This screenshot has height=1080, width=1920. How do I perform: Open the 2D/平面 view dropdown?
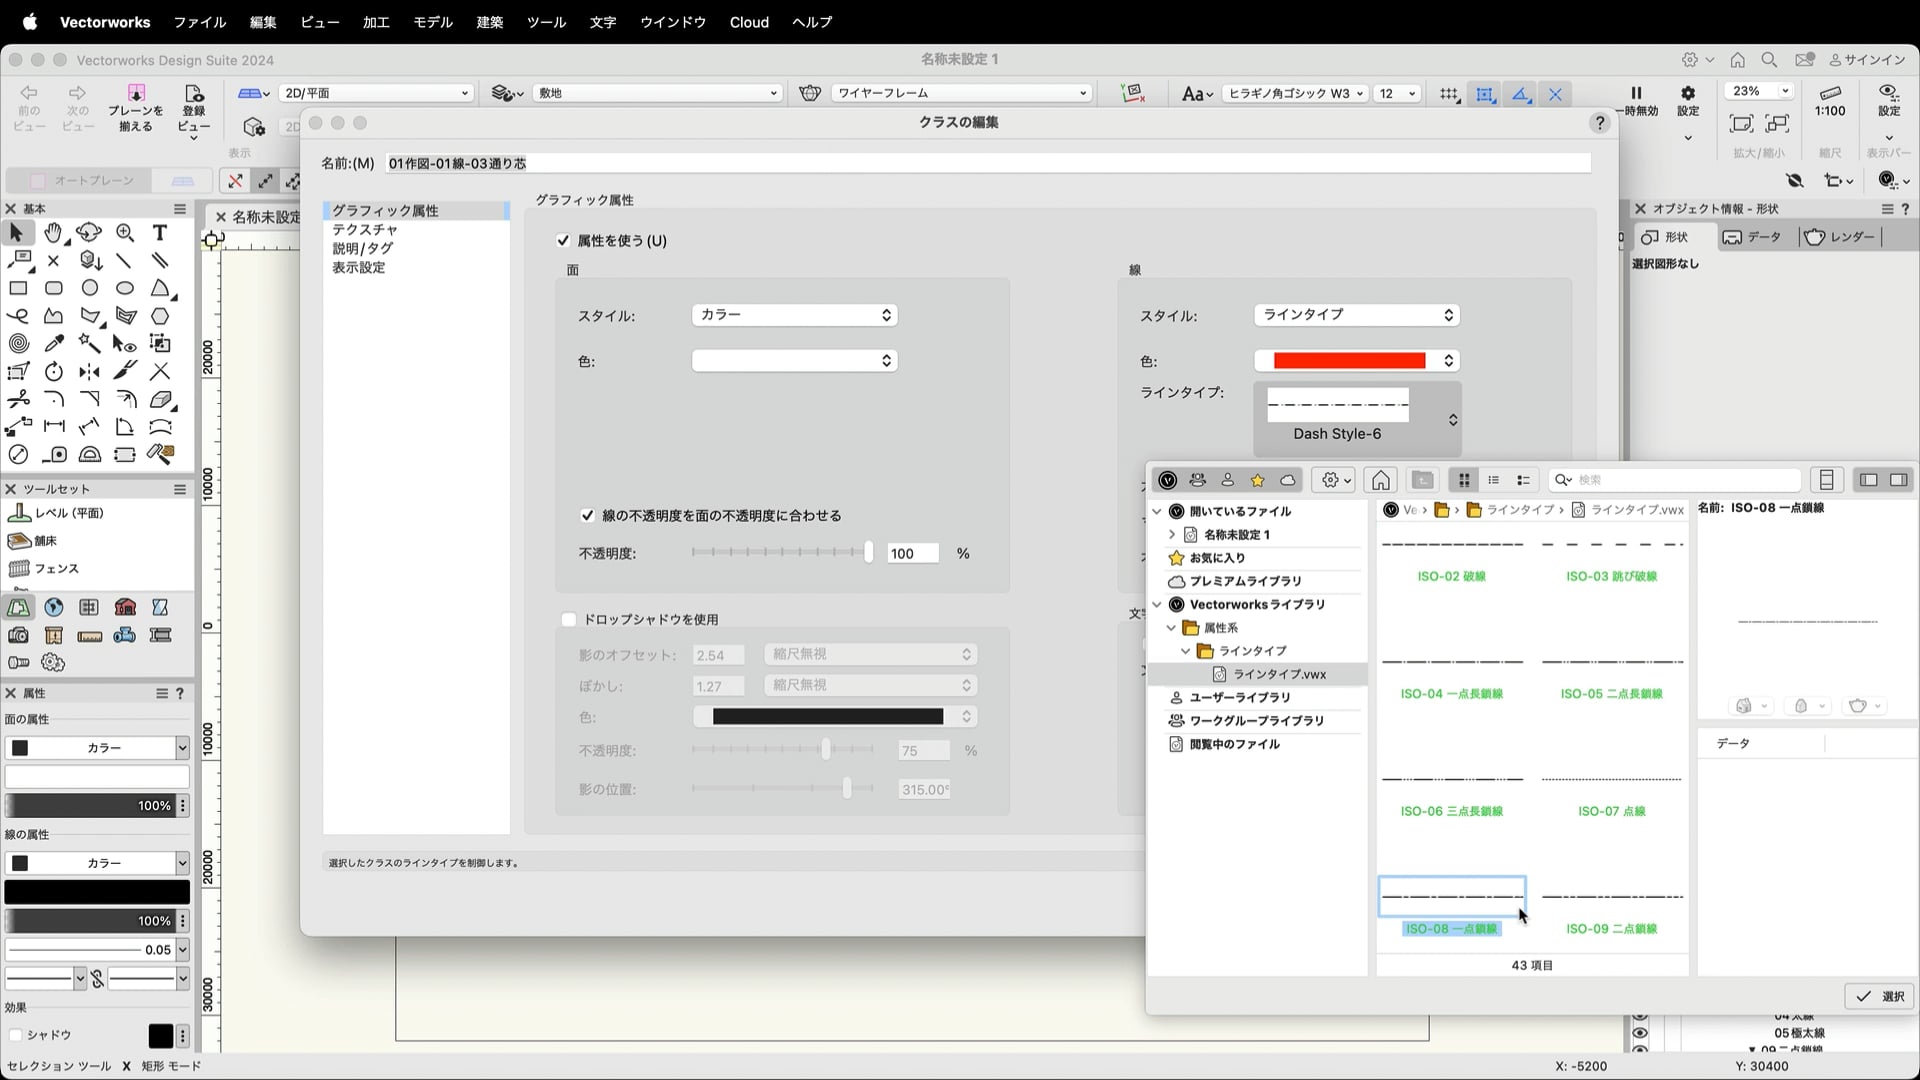[x=376, y=93]
